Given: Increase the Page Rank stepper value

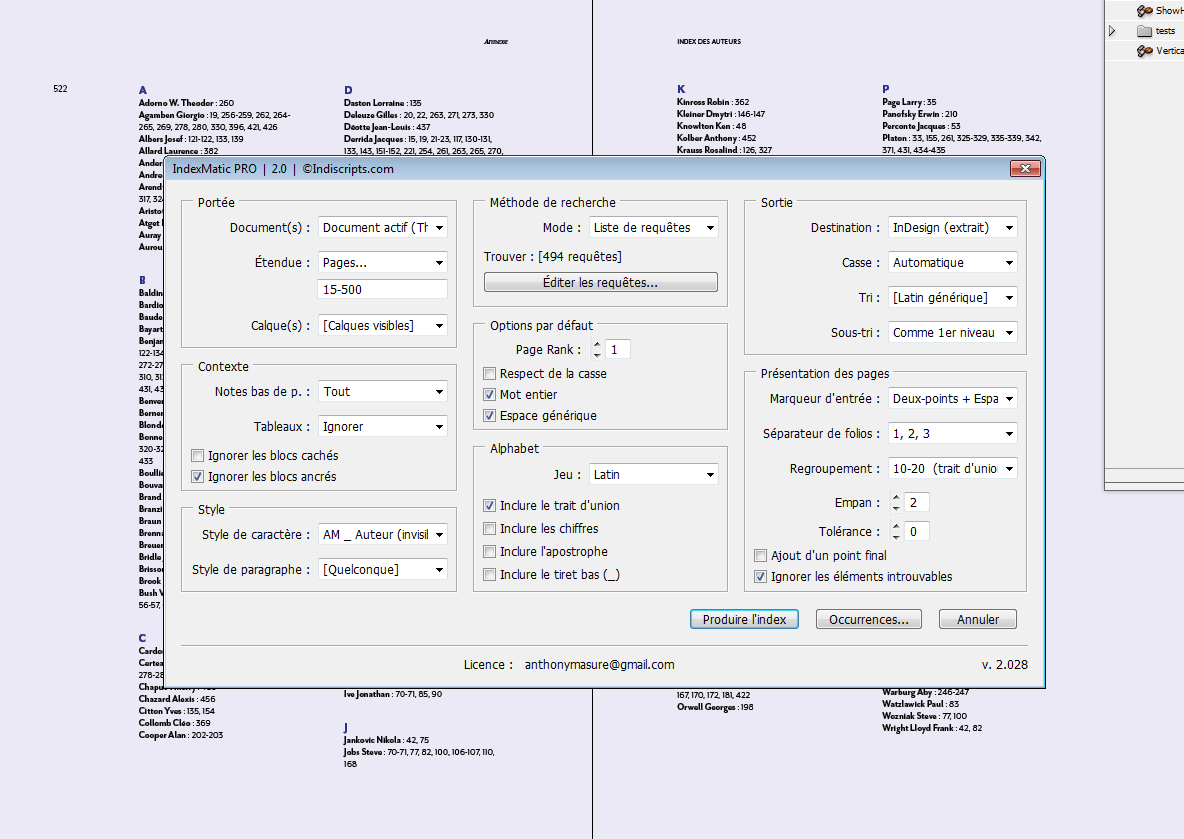Looking at the screenshot, I should [597, 344].
